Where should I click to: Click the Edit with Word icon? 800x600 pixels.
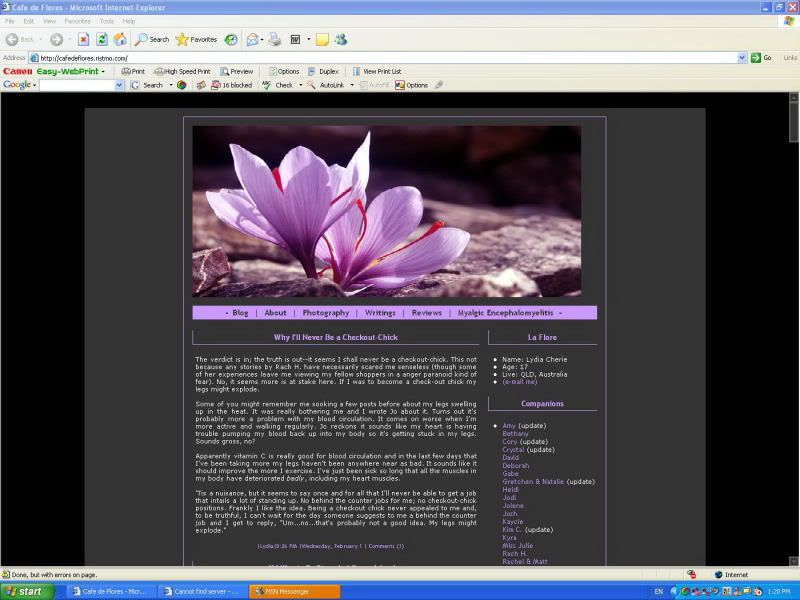pyautogui.click(x=295, y=39)
